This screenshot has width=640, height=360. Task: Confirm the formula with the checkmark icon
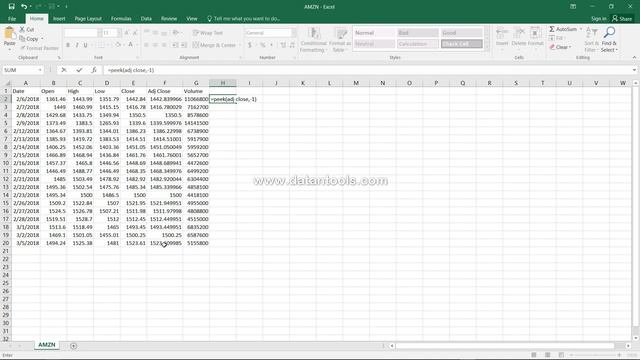coord(79,70)
